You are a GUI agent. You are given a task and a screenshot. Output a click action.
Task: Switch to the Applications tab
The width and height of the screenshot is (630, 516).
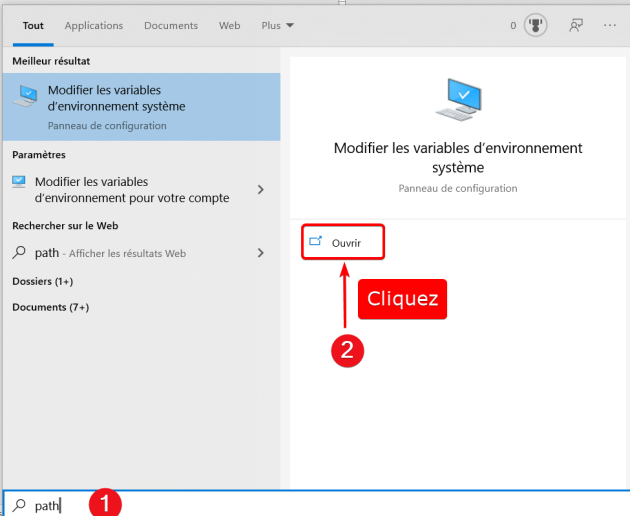(93, 26)
